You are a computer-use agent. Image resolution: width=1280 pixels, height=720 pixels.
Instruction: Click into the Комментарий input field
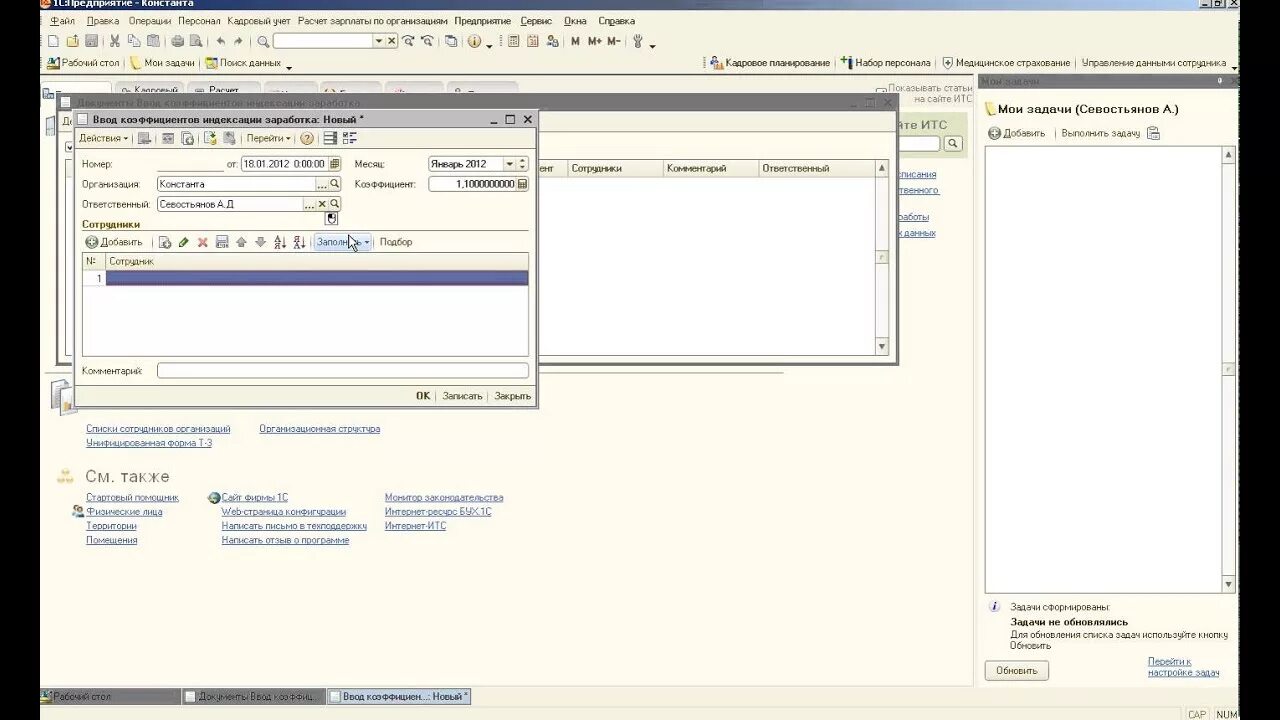[343, 371]
